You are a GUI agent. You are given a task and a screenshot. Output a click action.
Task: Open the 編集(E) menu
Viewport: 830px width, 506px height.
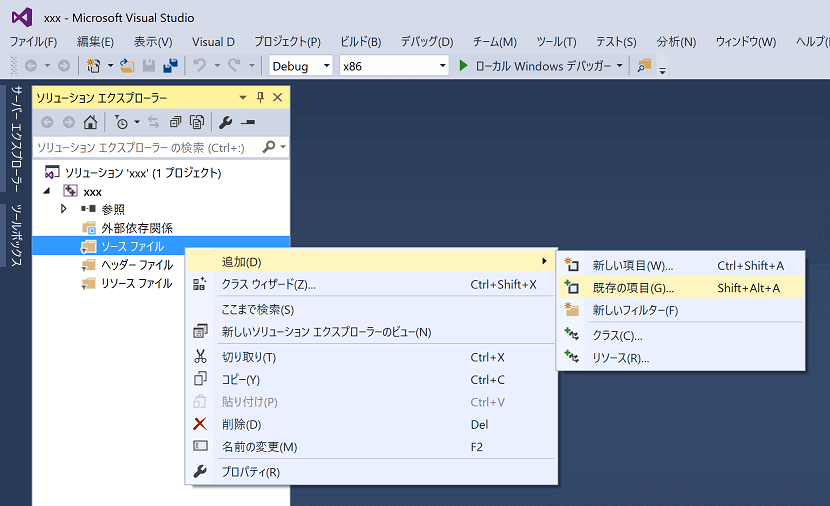[x=95, y=41]
